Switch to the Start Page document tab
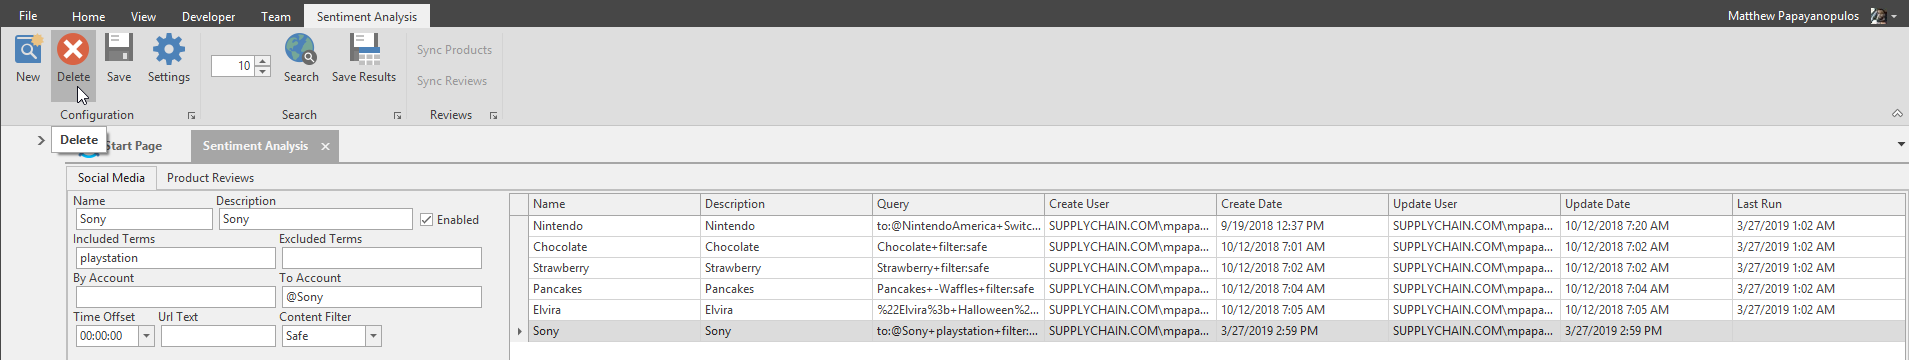The image size is (1909, 360). (133, 146)
